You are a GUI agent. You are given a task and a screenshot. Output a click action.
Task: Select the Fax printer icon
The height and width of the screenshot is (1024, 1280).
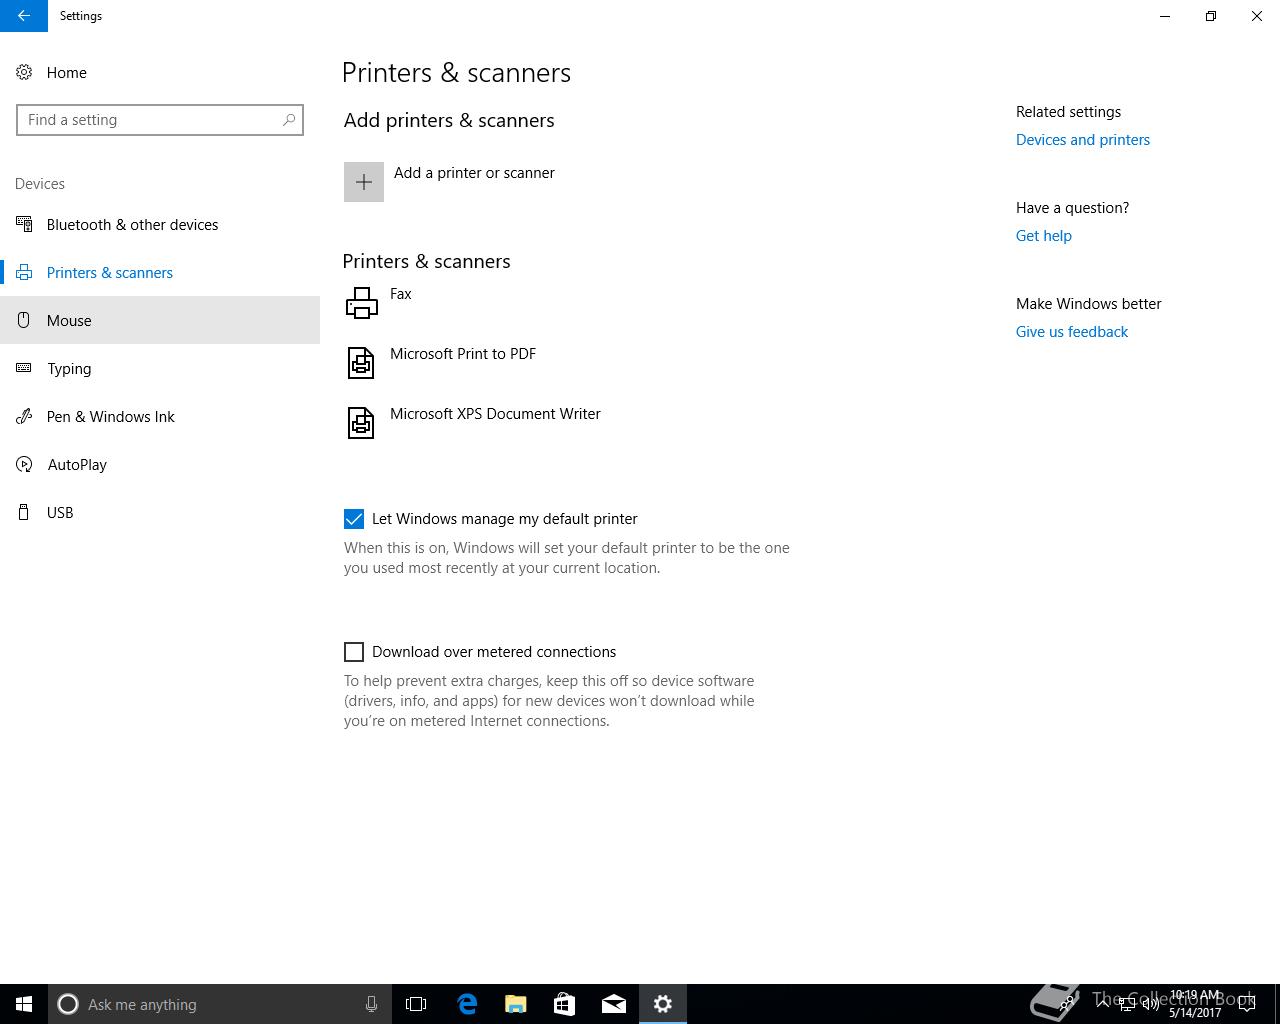tap(361, 303)
